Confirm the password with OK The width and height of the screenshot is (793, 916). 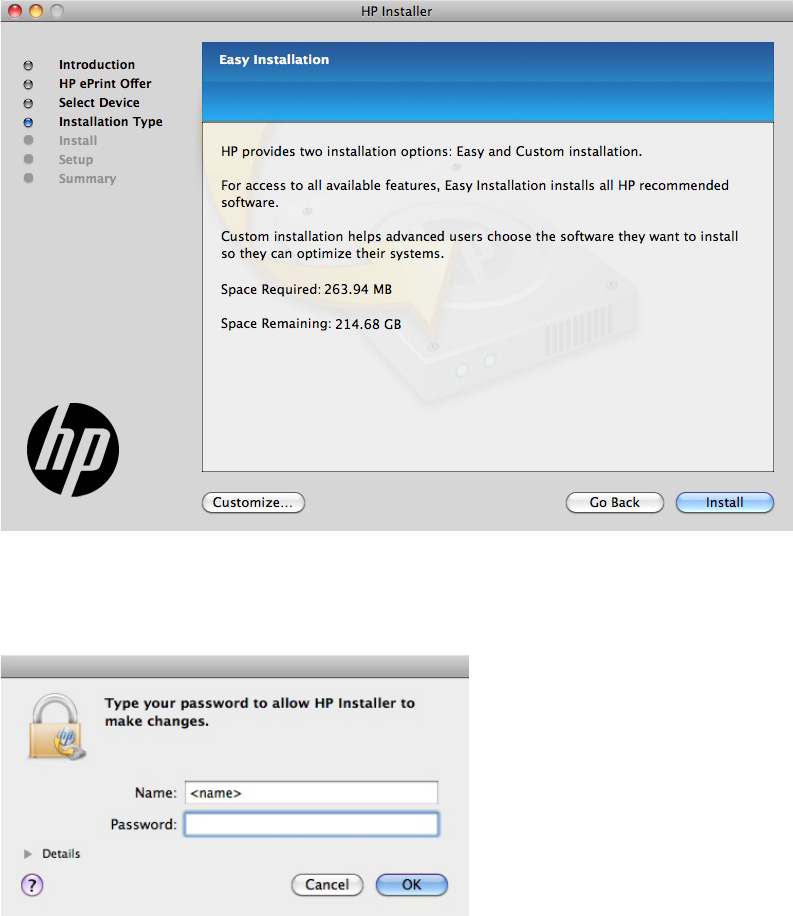(x=411, y=884)
